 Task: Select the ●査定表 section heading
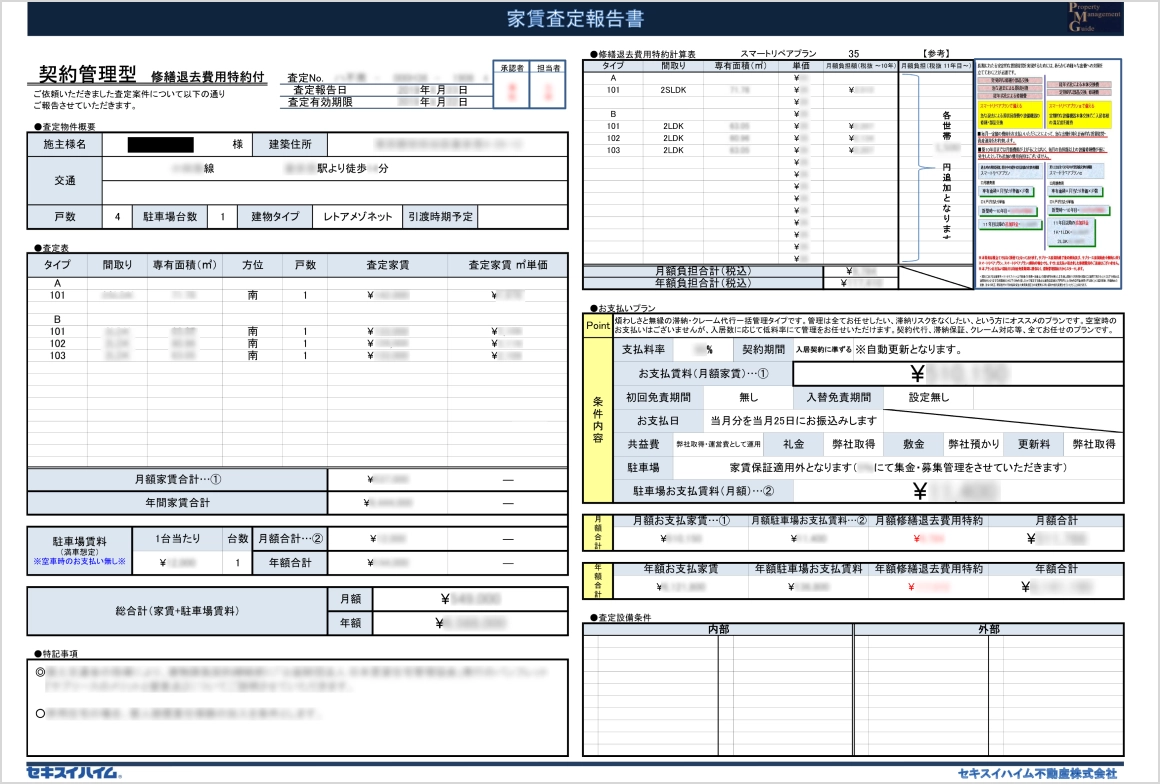pos(51,248)
